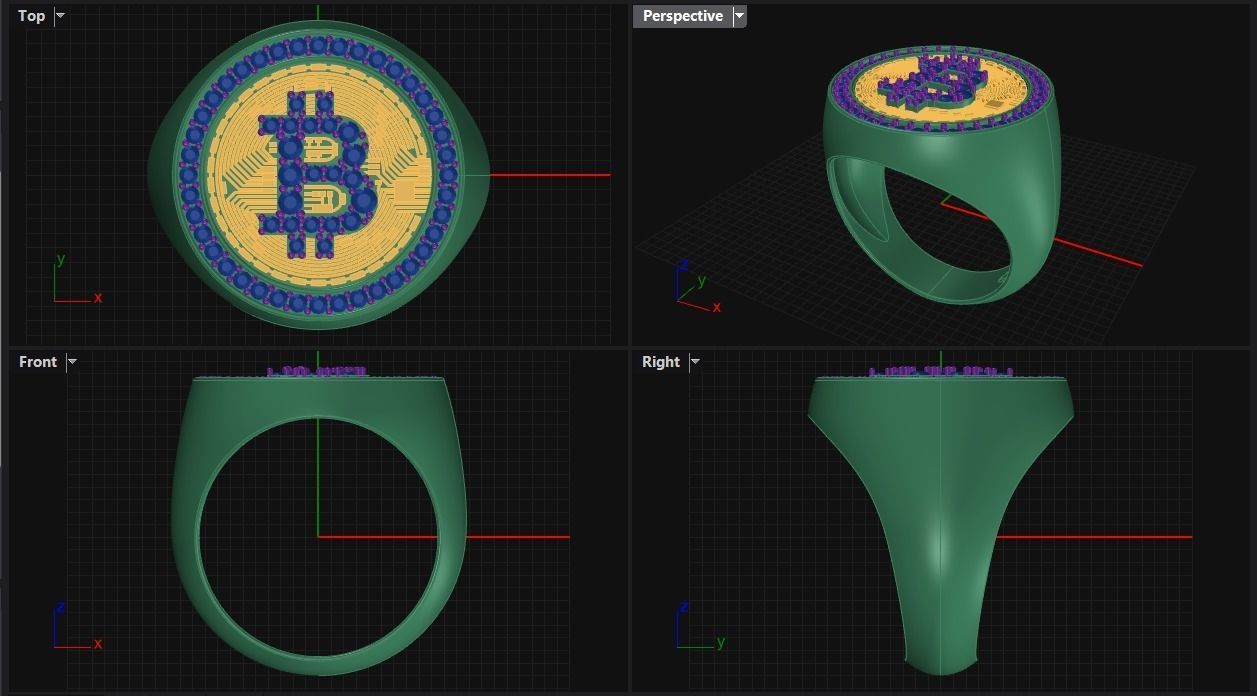This screenshot has width=1257, height=696.
Task: Open the Top viewport dropdown arrow
Action: (x=60, y=16)
